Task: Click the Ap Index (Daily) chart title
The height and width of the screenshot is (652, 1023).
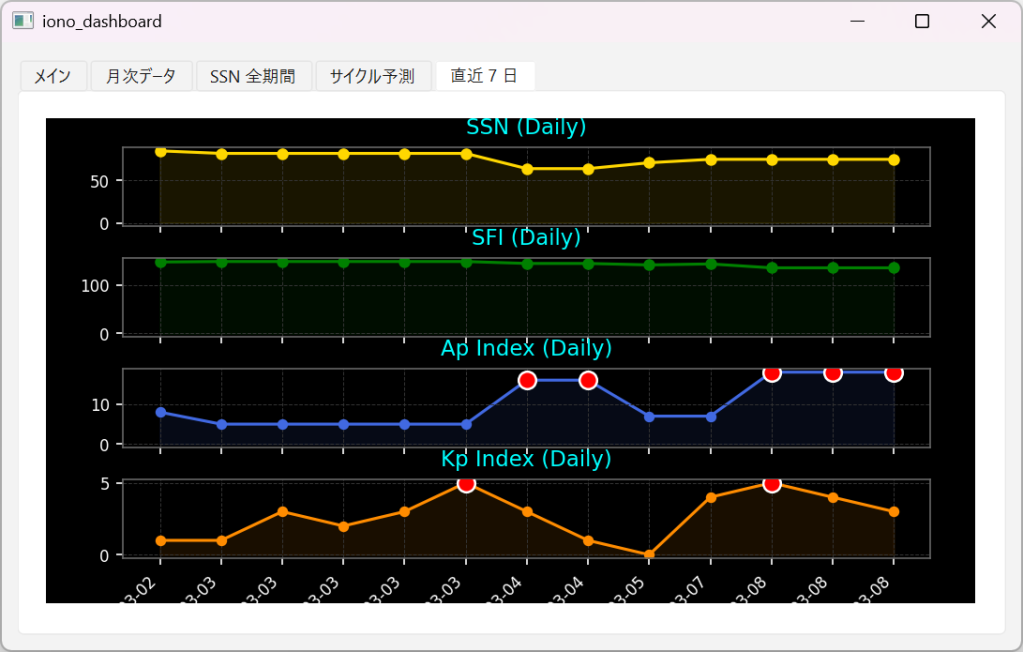Action: tap(526, 348)
